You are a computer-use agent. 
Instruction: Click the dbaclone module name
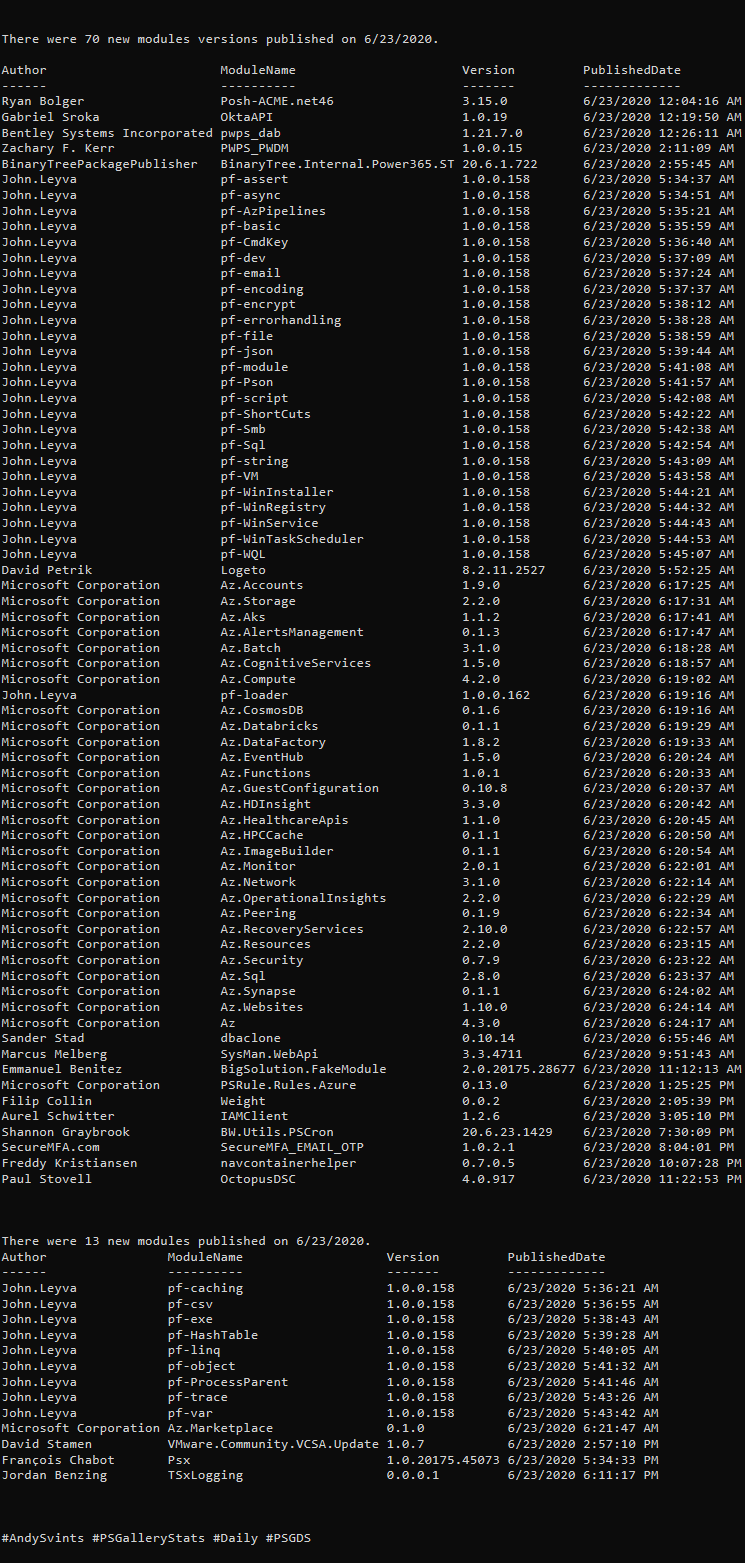click(250, 1038)
